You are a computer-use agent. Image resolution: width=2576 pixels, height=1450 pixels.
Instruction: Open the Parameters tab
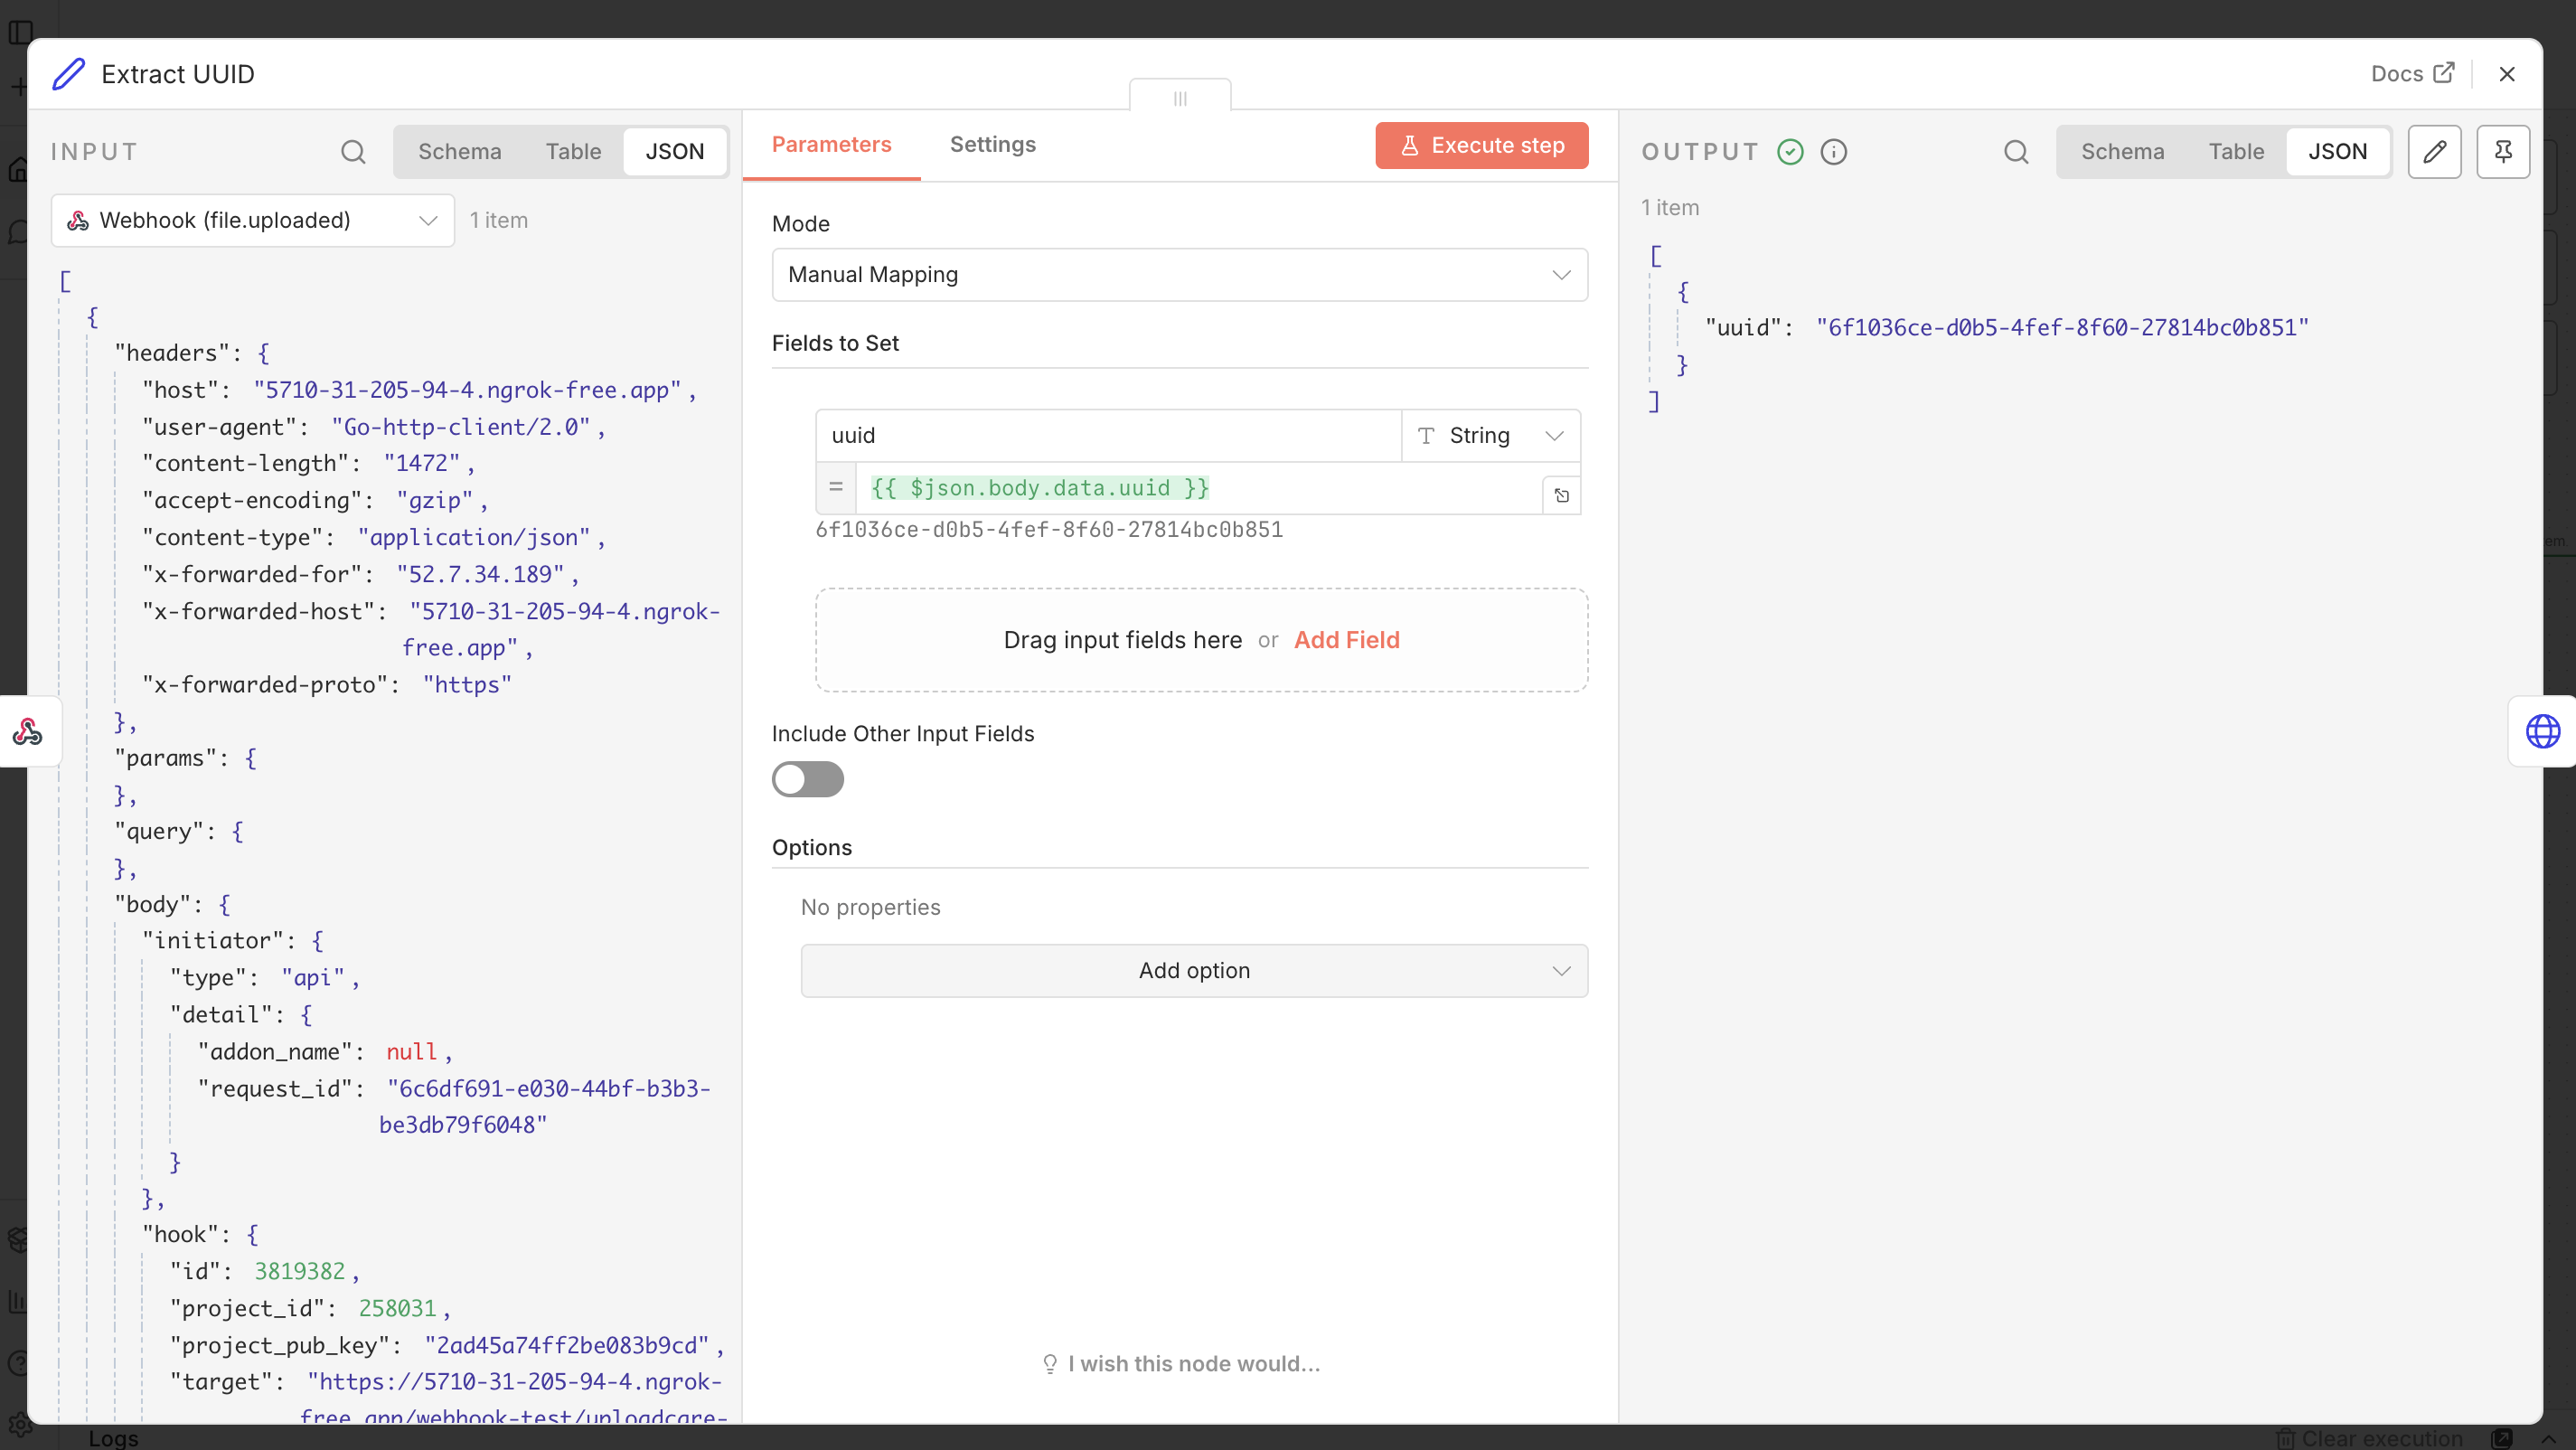831,145
